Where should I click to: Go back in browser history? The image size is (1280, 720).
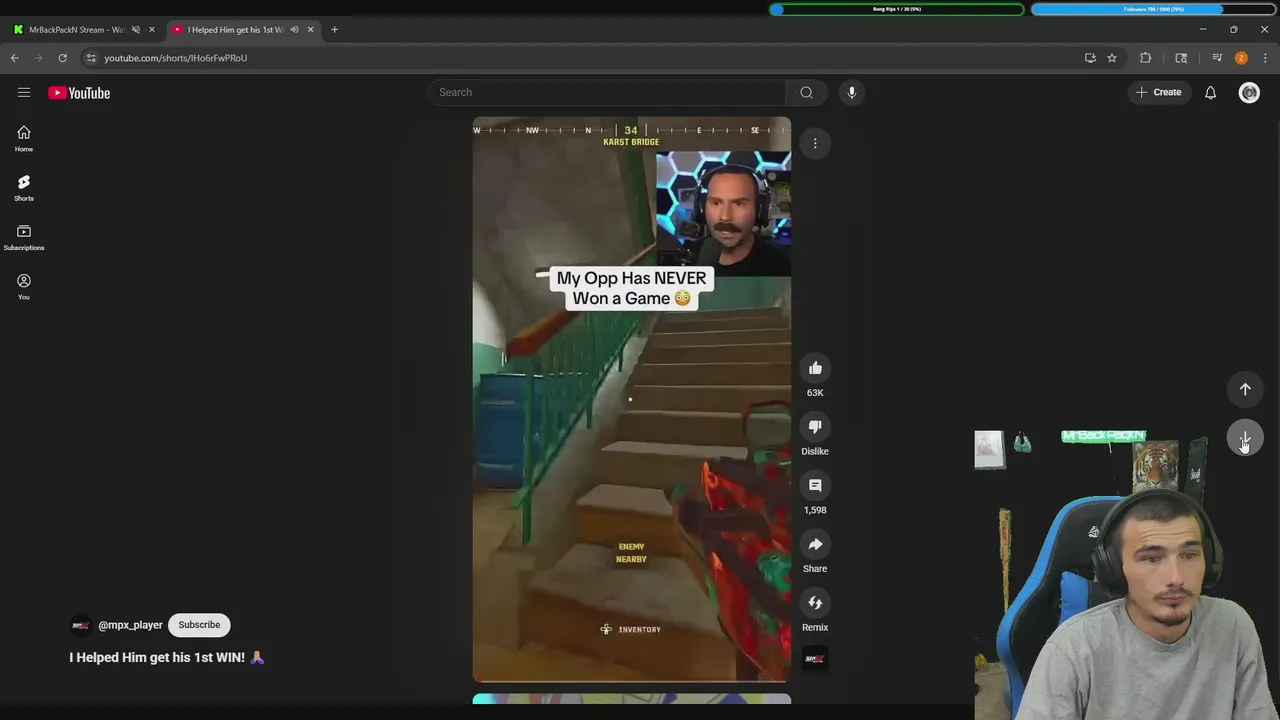pyautogui.click(x=15, y=58)
